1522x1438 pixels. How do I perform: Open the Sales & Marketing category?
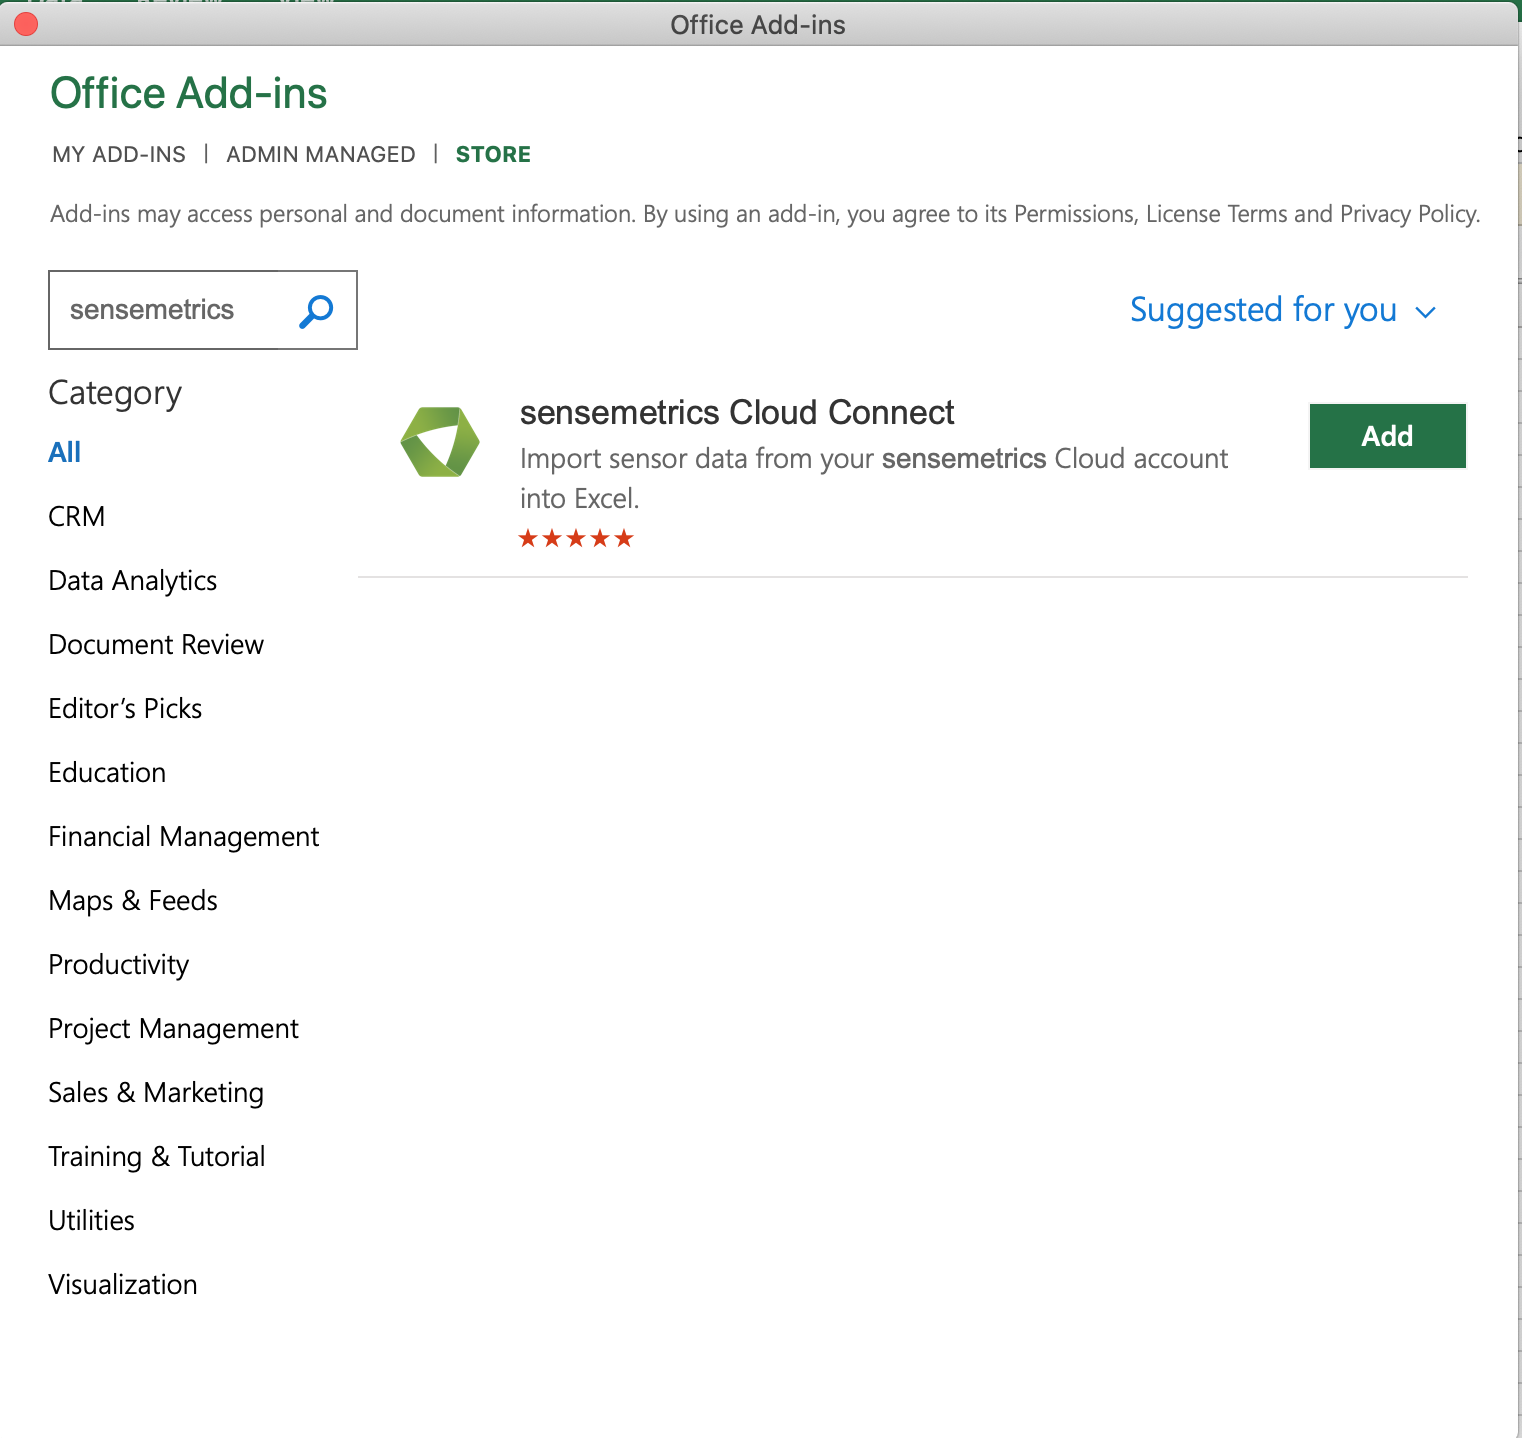pos(156,1092)
